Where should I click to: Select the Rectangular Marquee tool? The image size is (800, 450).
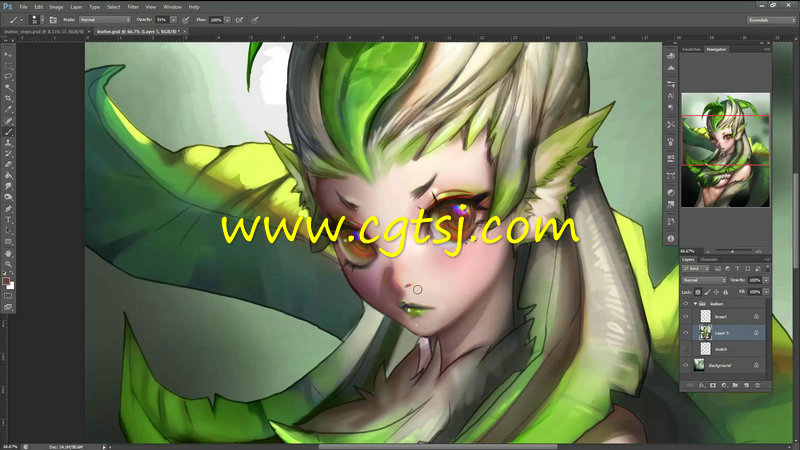(x=8, y=65)
